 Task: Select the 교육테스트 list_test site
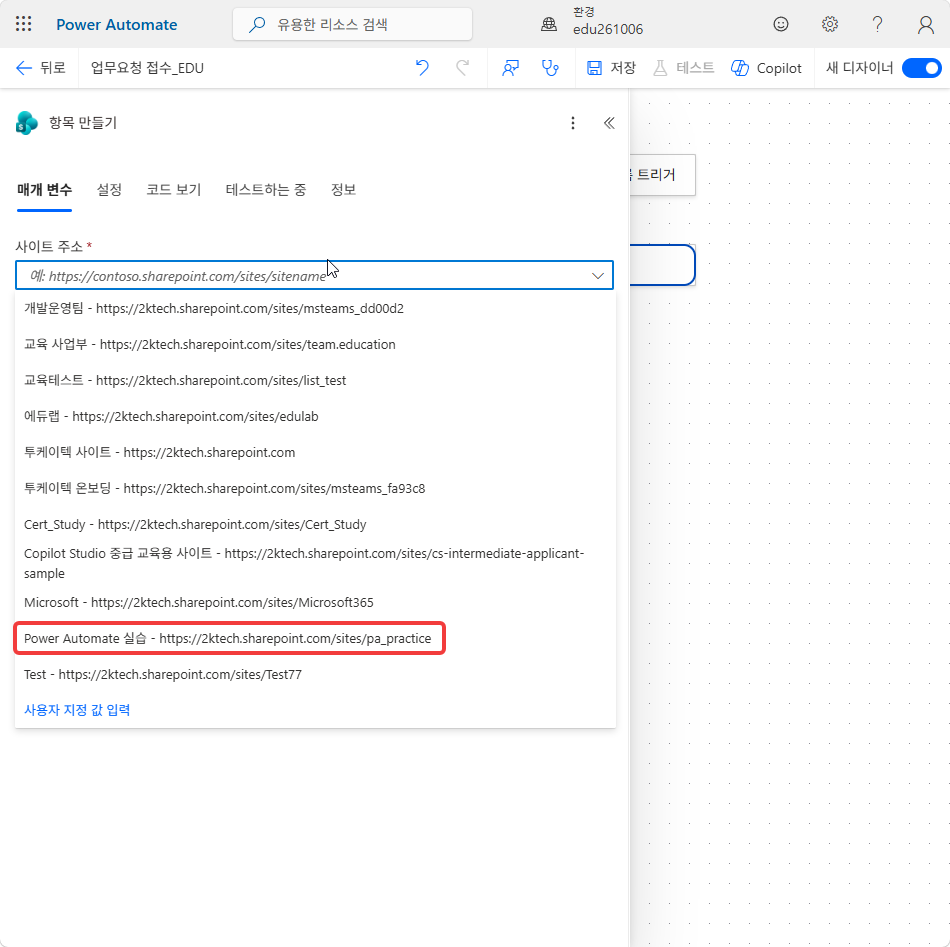[315, 380]
